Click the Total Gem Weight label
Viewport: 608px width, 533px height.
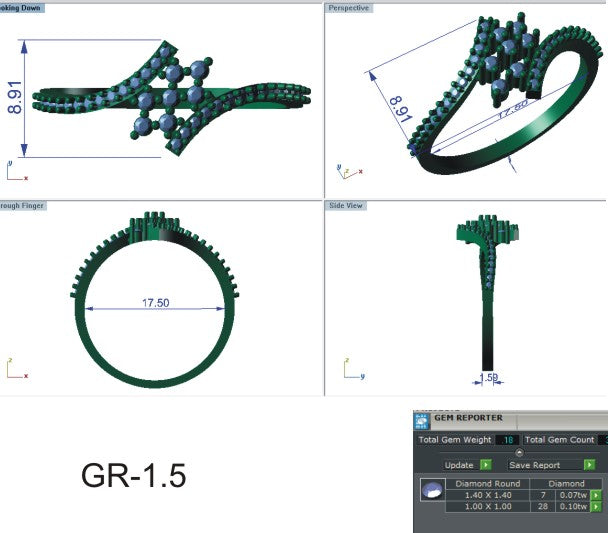[455, 440]
